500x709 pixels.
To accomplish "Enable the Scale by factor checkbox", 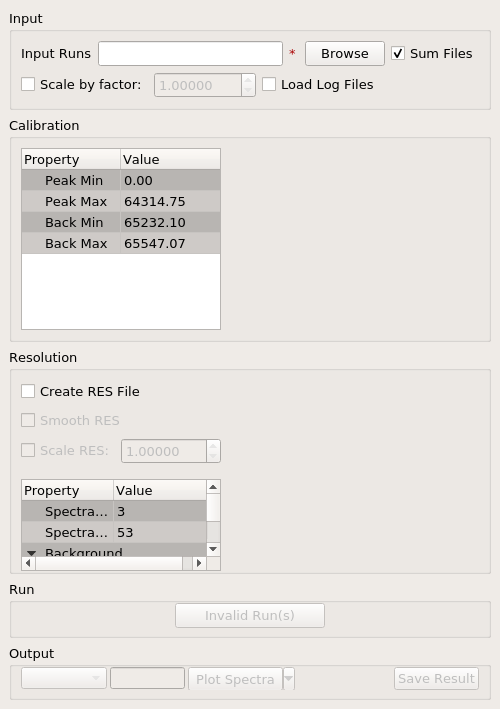I will click(x=28, y=84).
